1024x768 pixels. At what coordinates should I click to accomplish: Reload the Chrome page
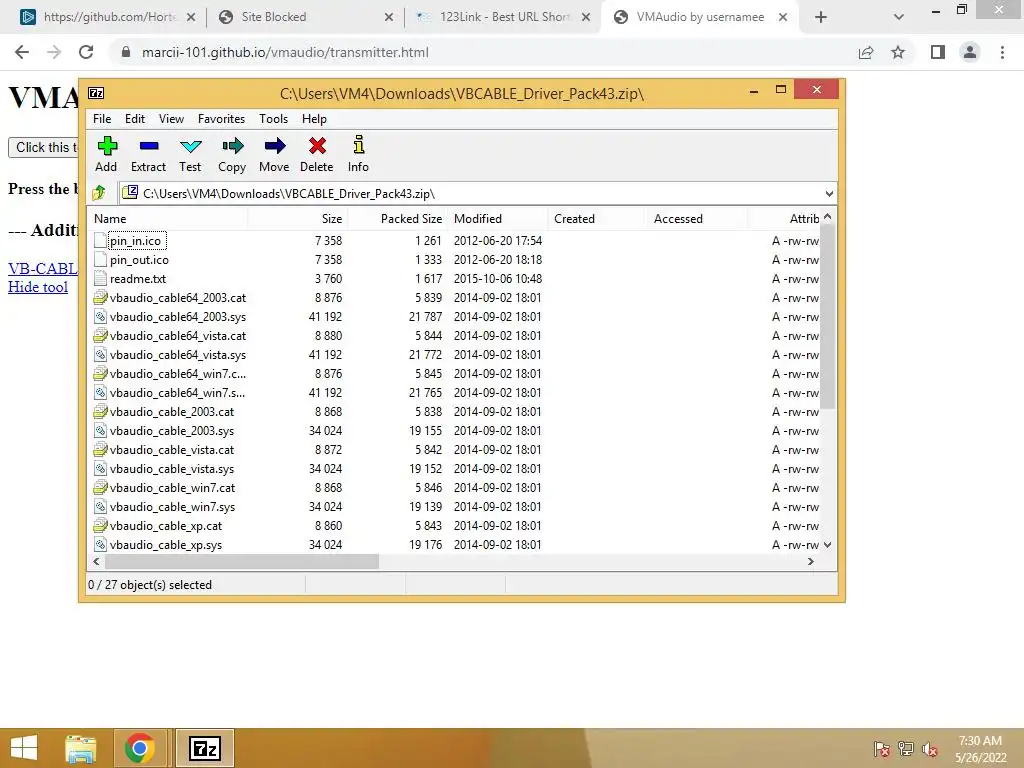(x=86, y=52)
